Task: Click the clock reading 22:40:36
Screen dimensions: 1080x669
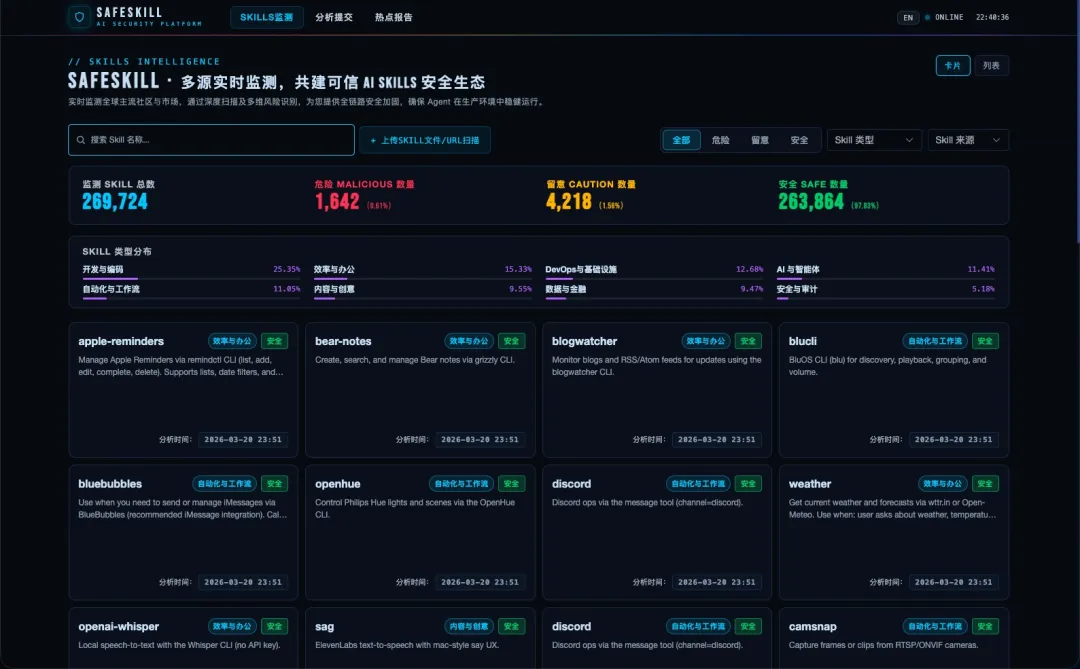Action: [992, 17]
